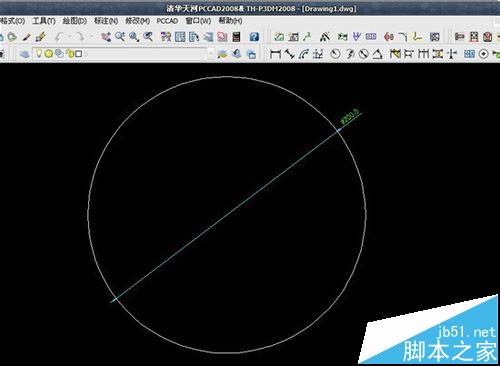Image resolution: width=500 pixels, height=366 pixels.
Task: Click the Zoom Previous icon
Action: 148,37
